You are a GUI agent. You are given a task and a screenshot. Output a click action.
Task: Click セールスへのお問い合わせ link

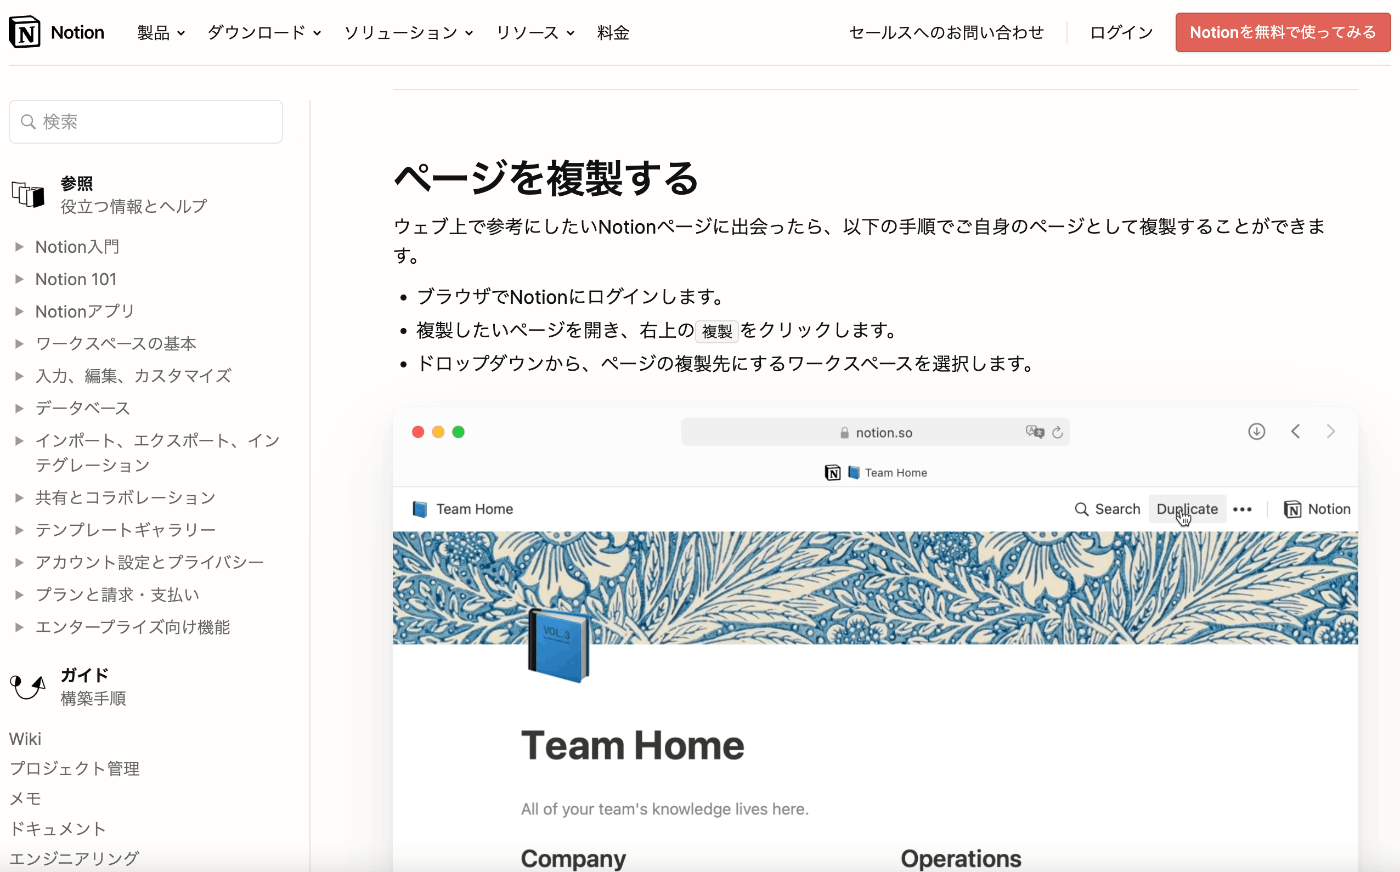point(946,33)
